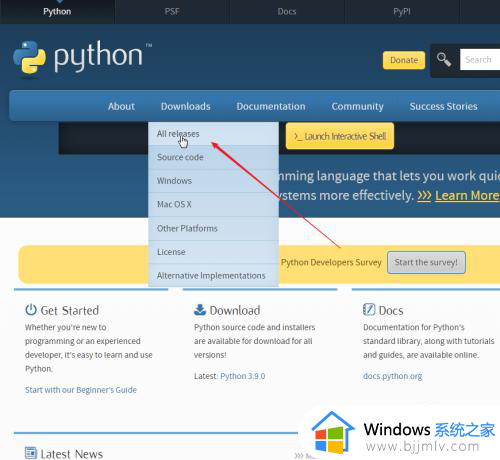Open Start with our Beginner's Guide link

pyautogui.click(x=81, y=390)
